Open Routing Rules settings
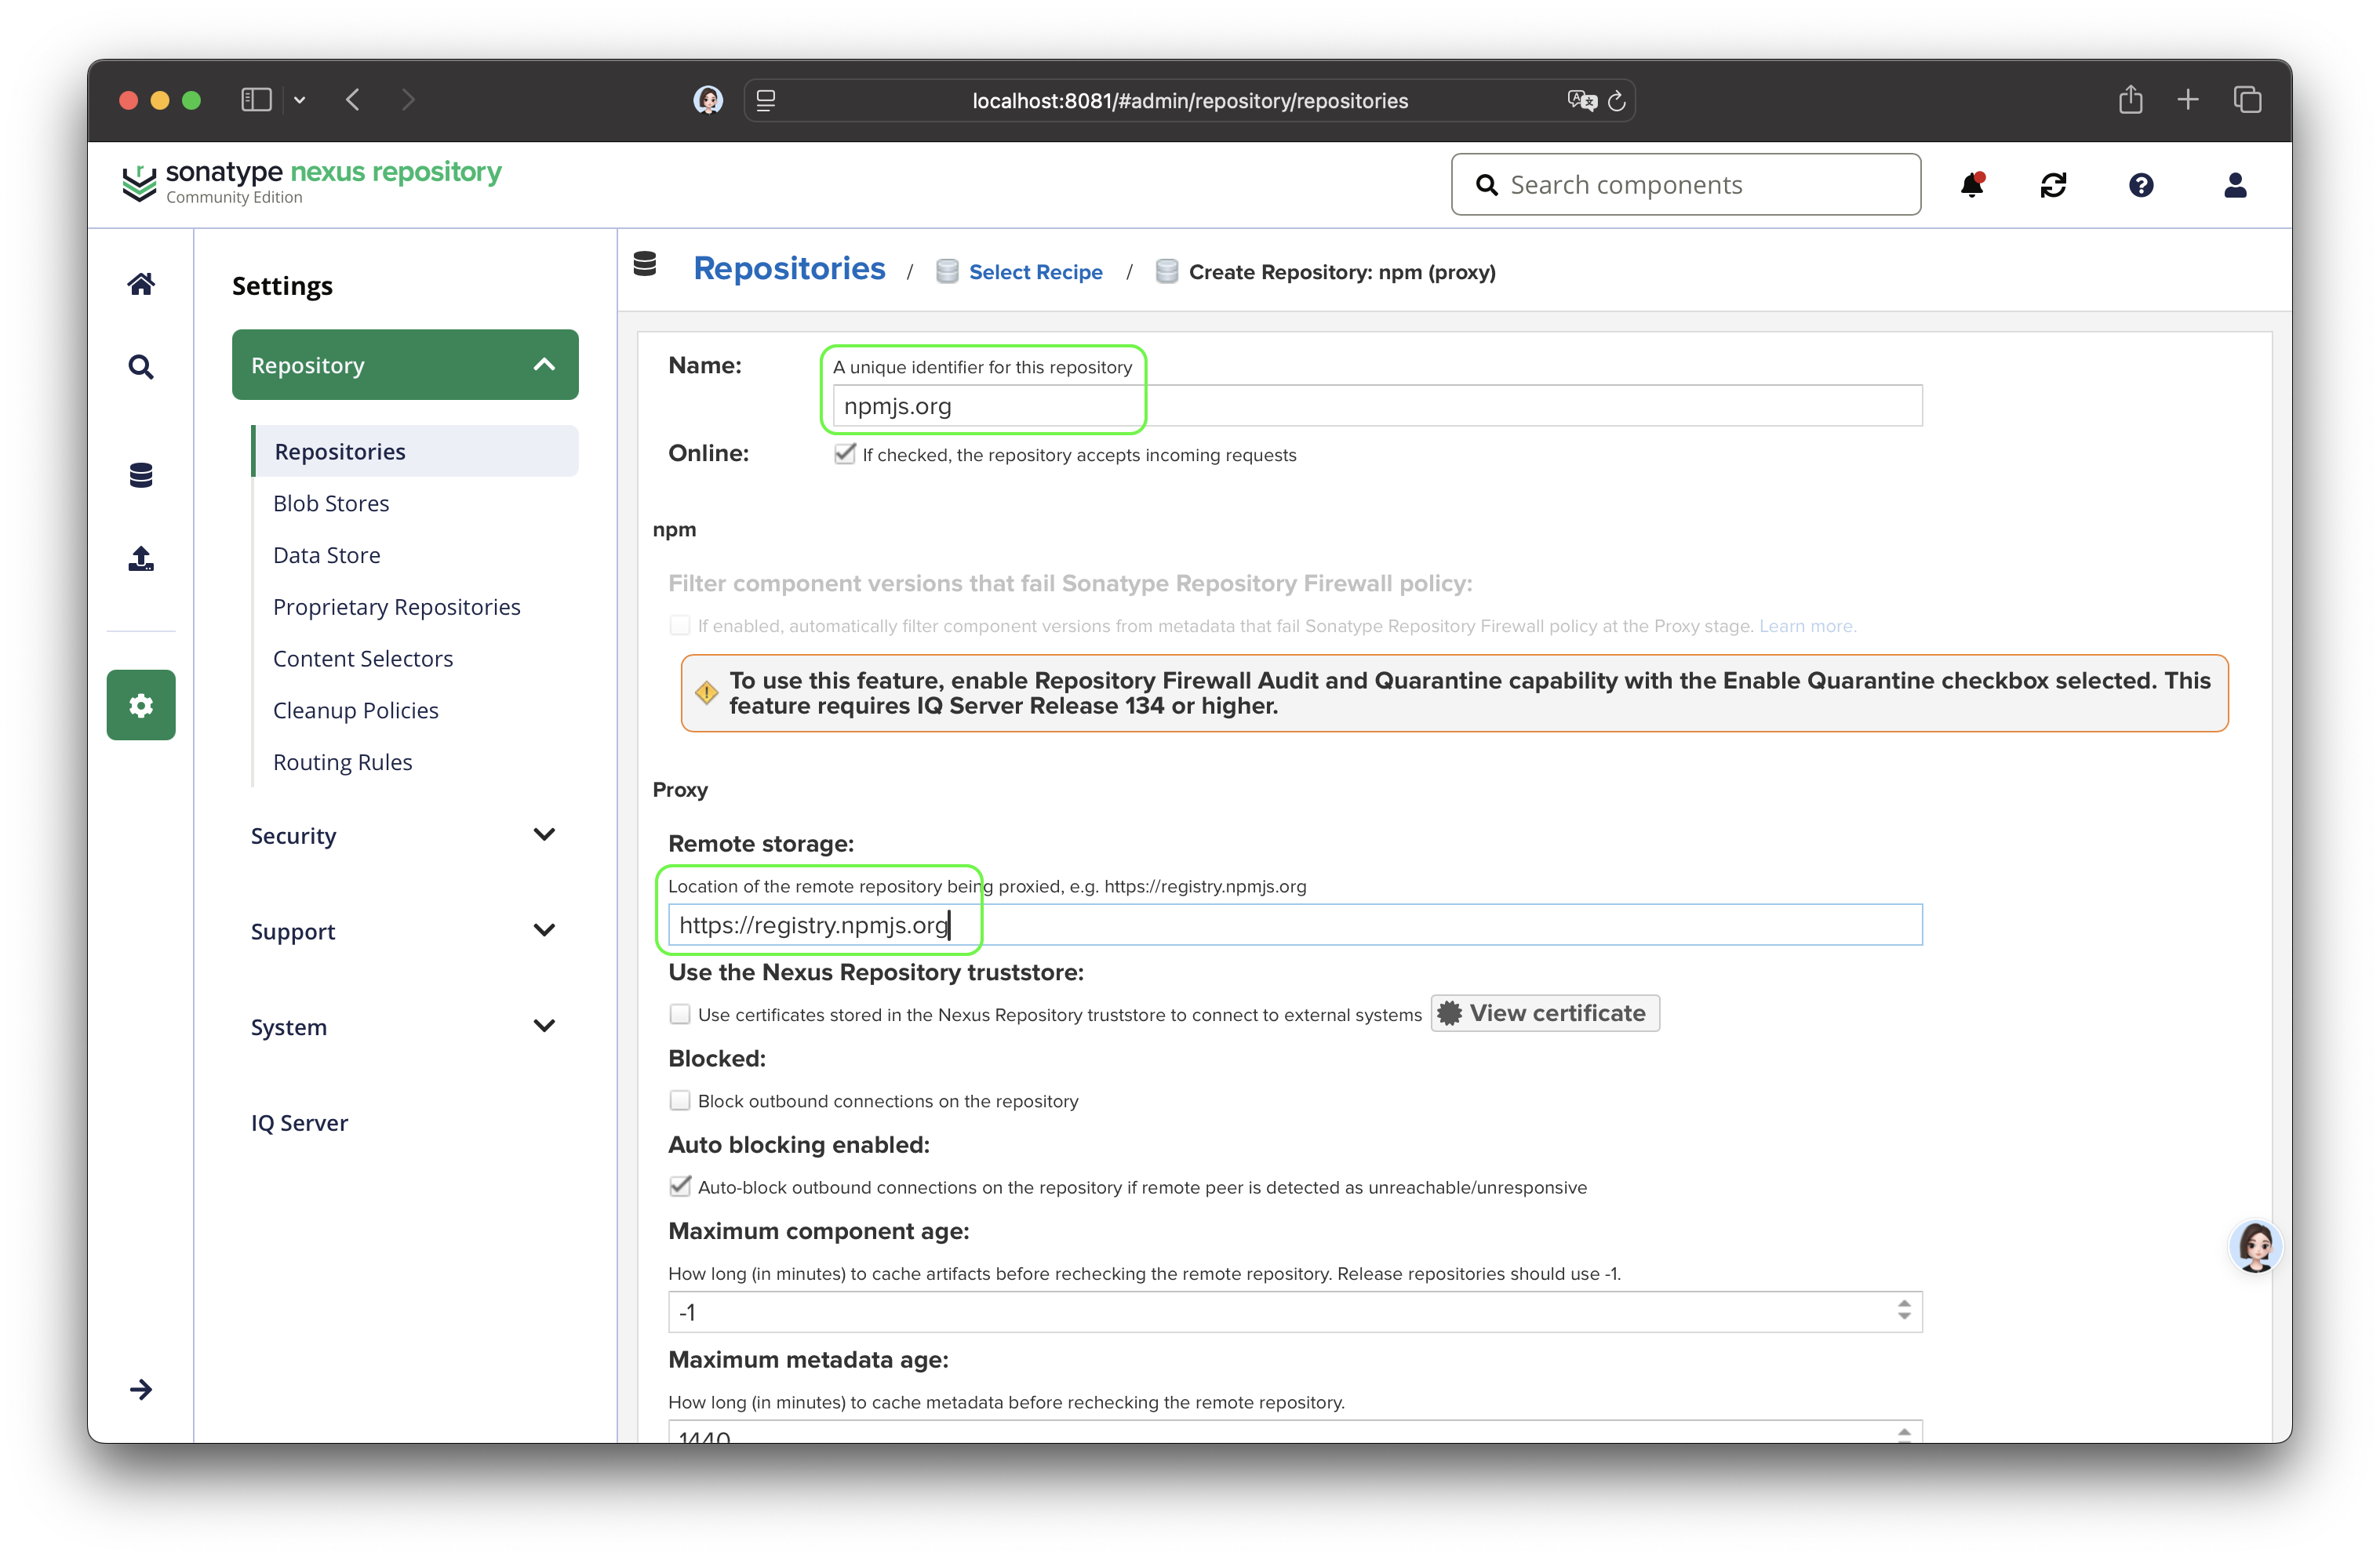Screen dimensions: 2380x1559 point(343,762)
